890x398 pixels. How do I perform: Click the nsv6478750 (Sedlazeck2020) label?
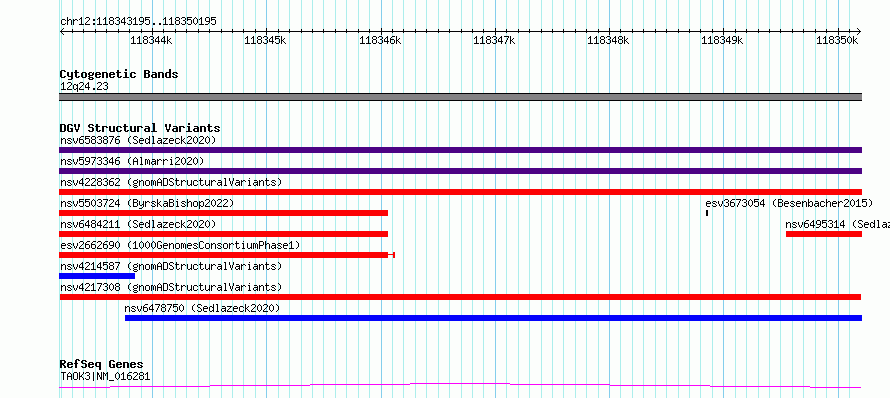click(x=203, y=308)
